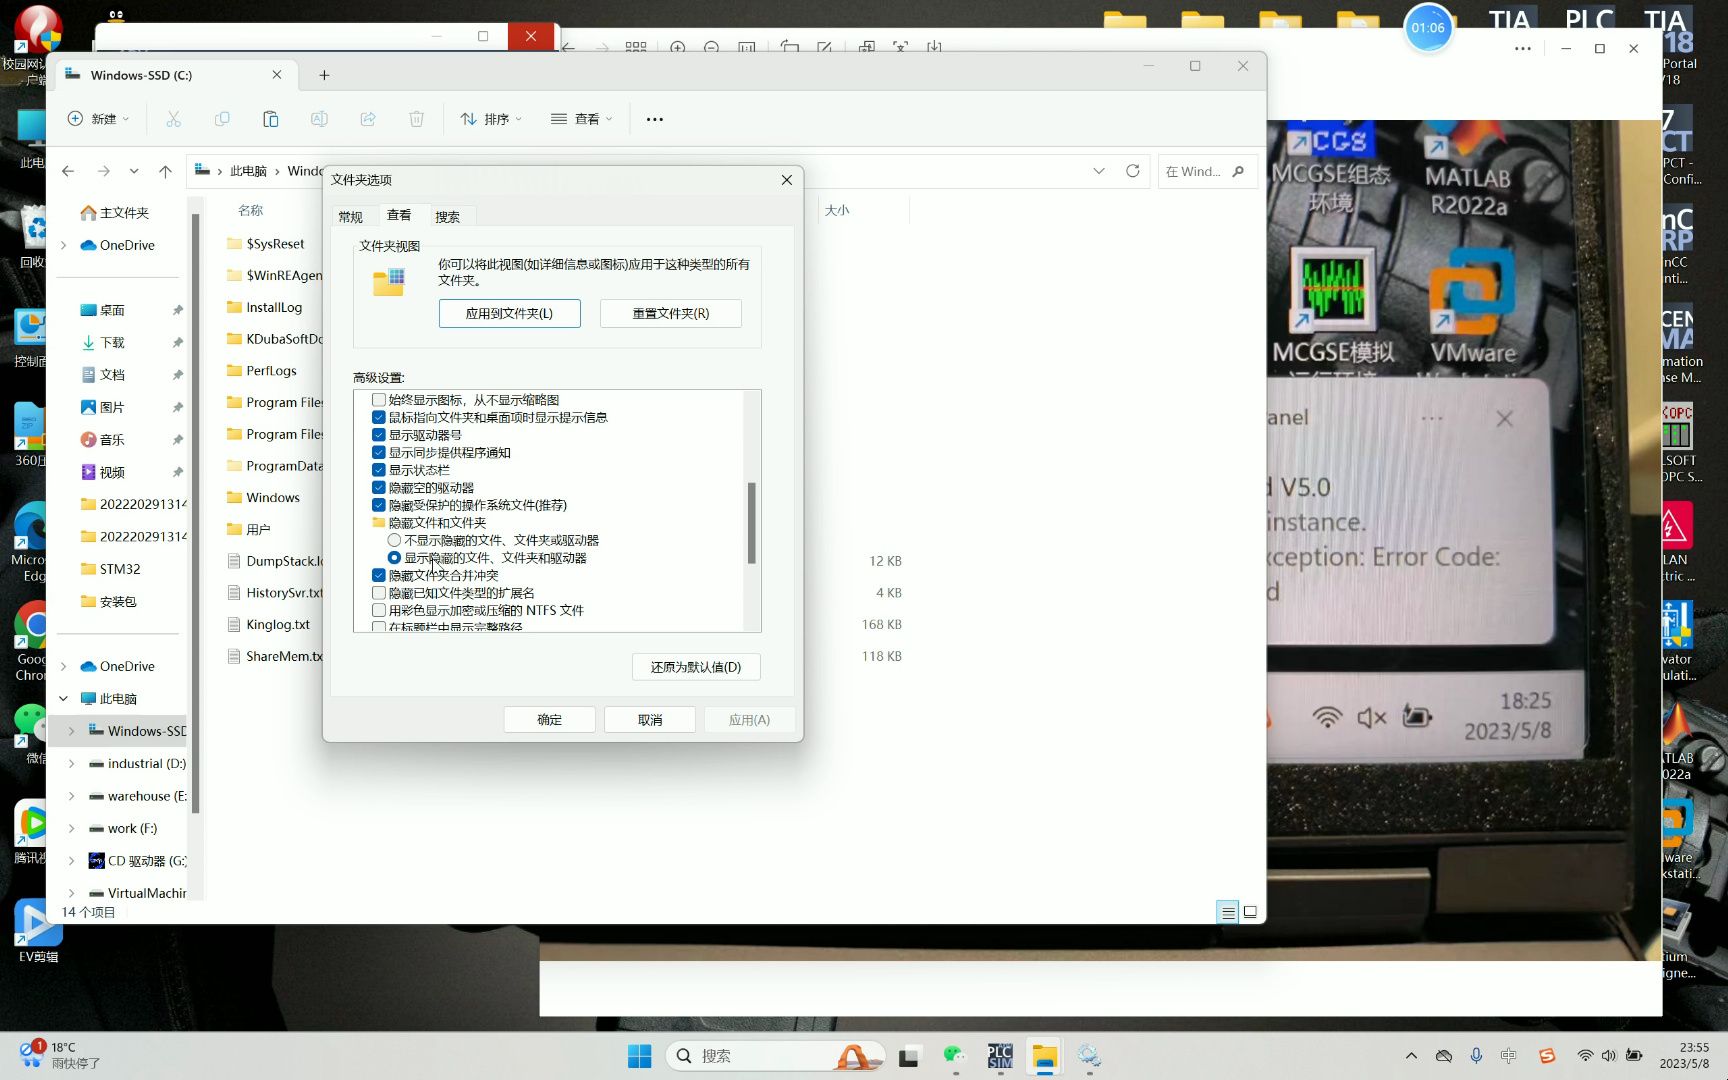This screenshot has width=1728, height=1080.
Task: Click 还原为默认值(D) button
Action: (x=696, y=667)
